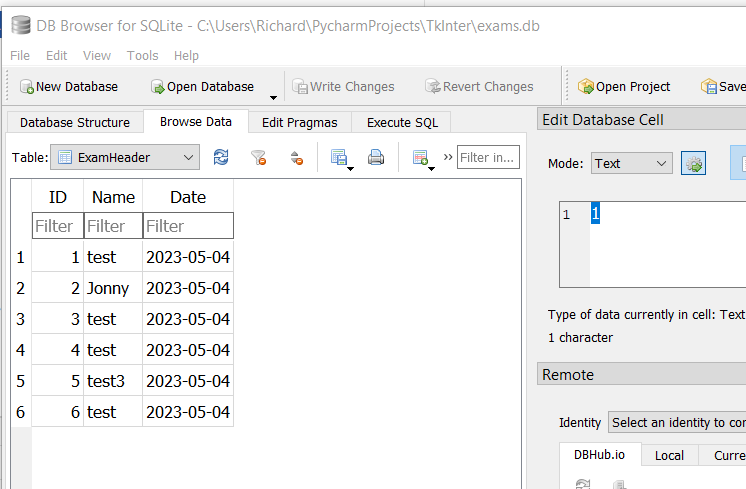Click the Filter in any column field

[488, 157]
